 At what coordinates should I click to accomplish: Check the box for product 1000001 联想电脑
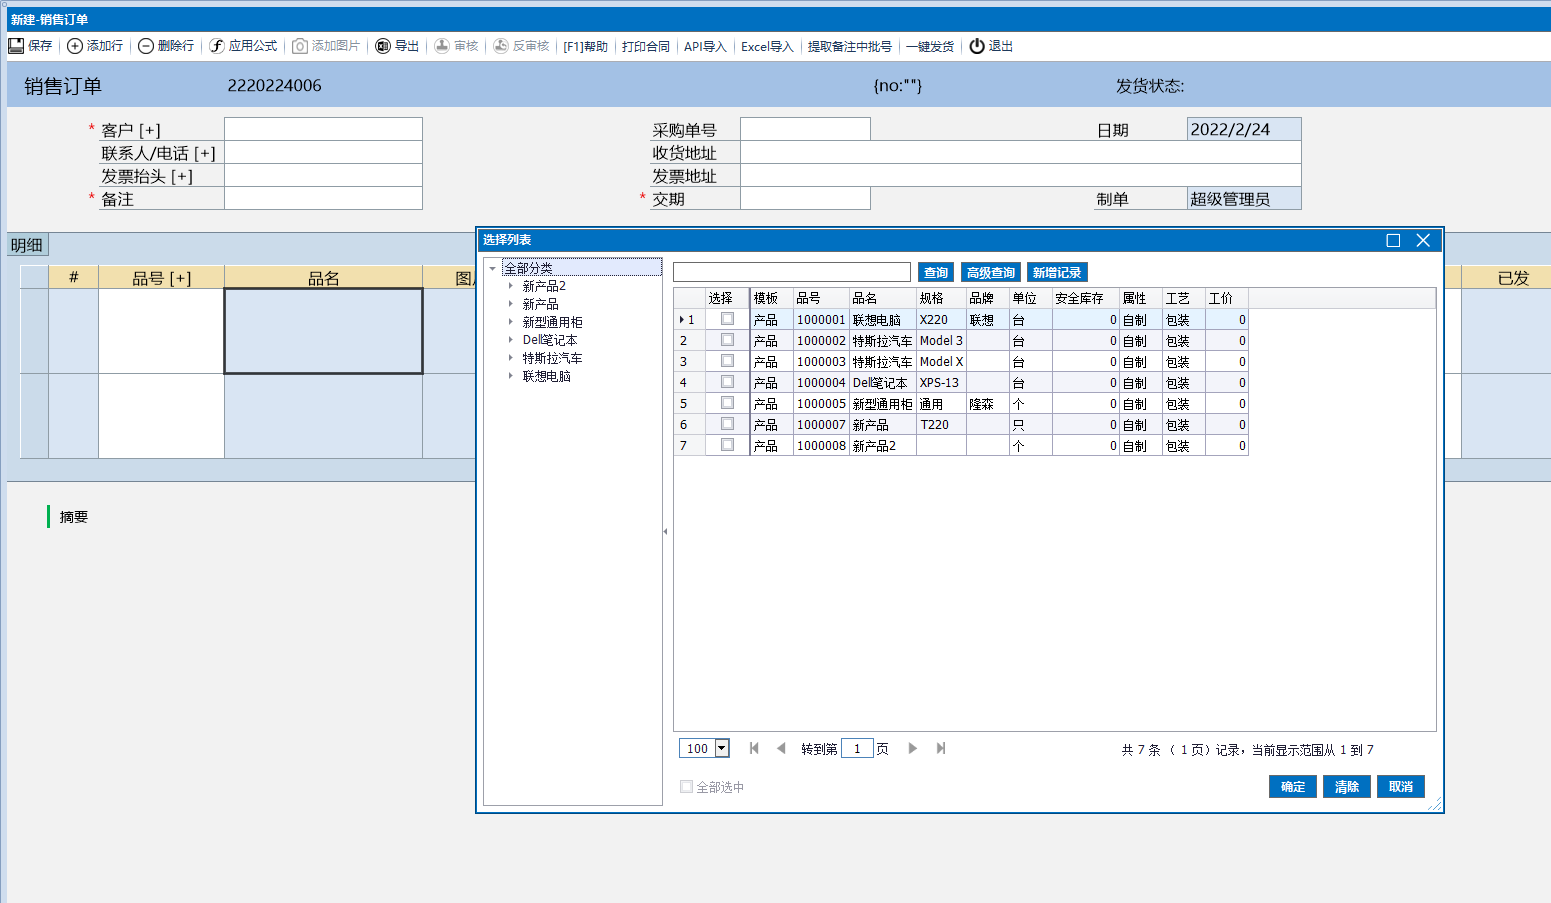click(727, 319)
